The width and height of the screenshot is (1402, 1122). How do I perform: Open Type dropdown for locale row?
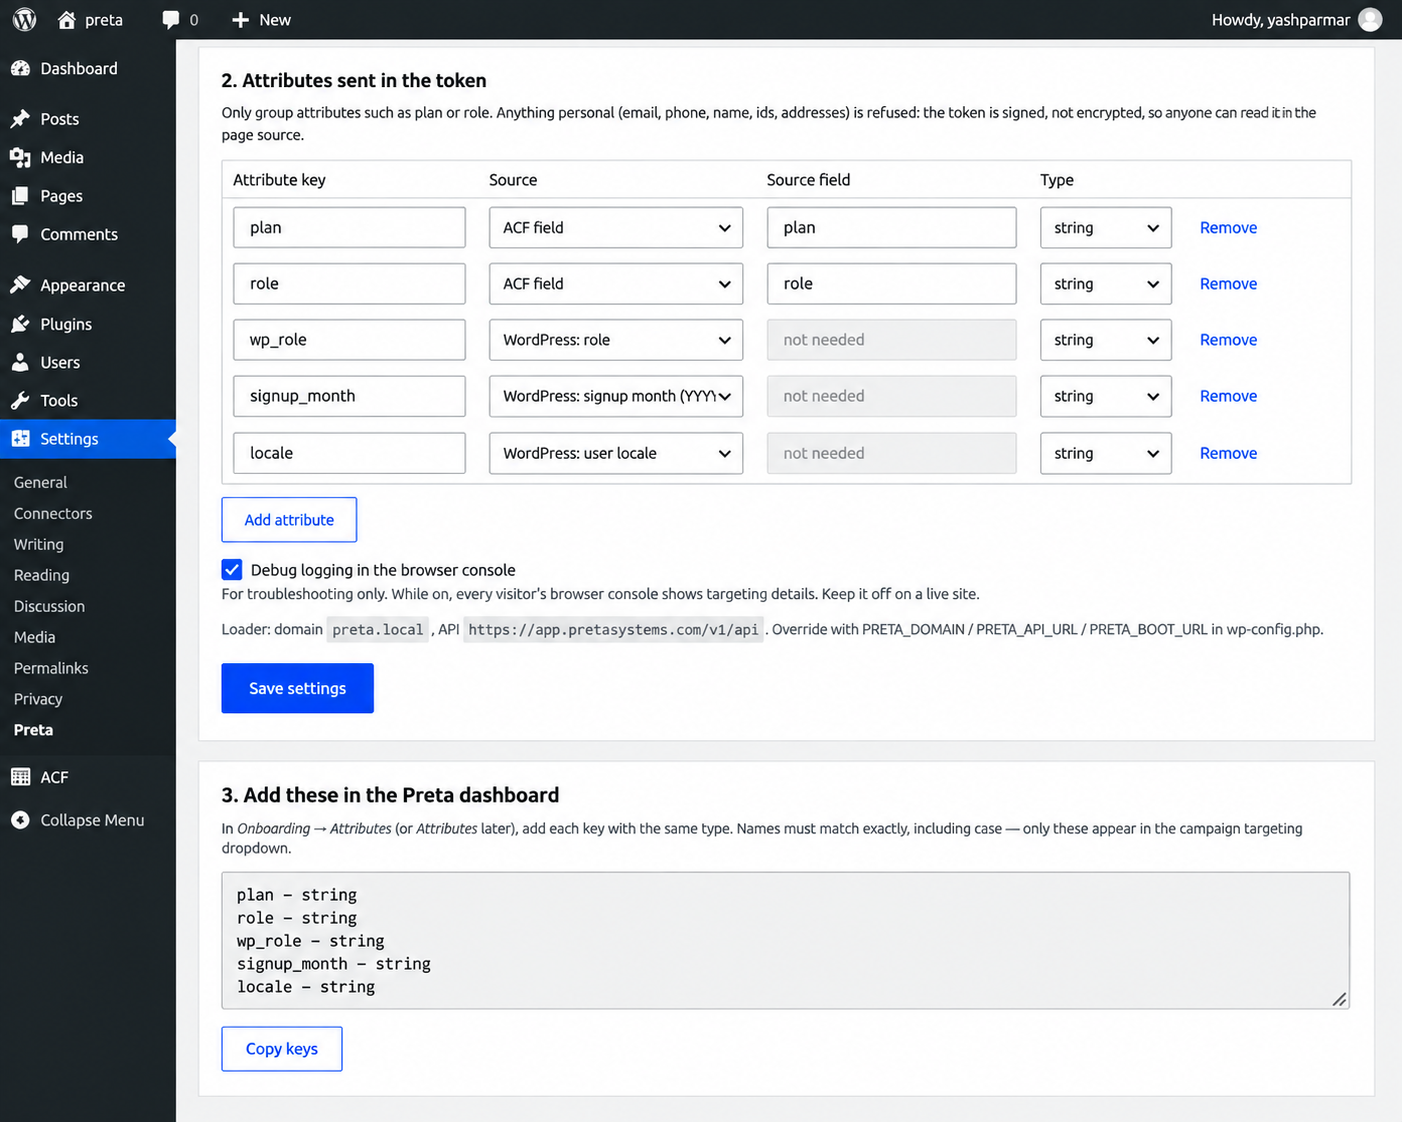point(1106,453)
